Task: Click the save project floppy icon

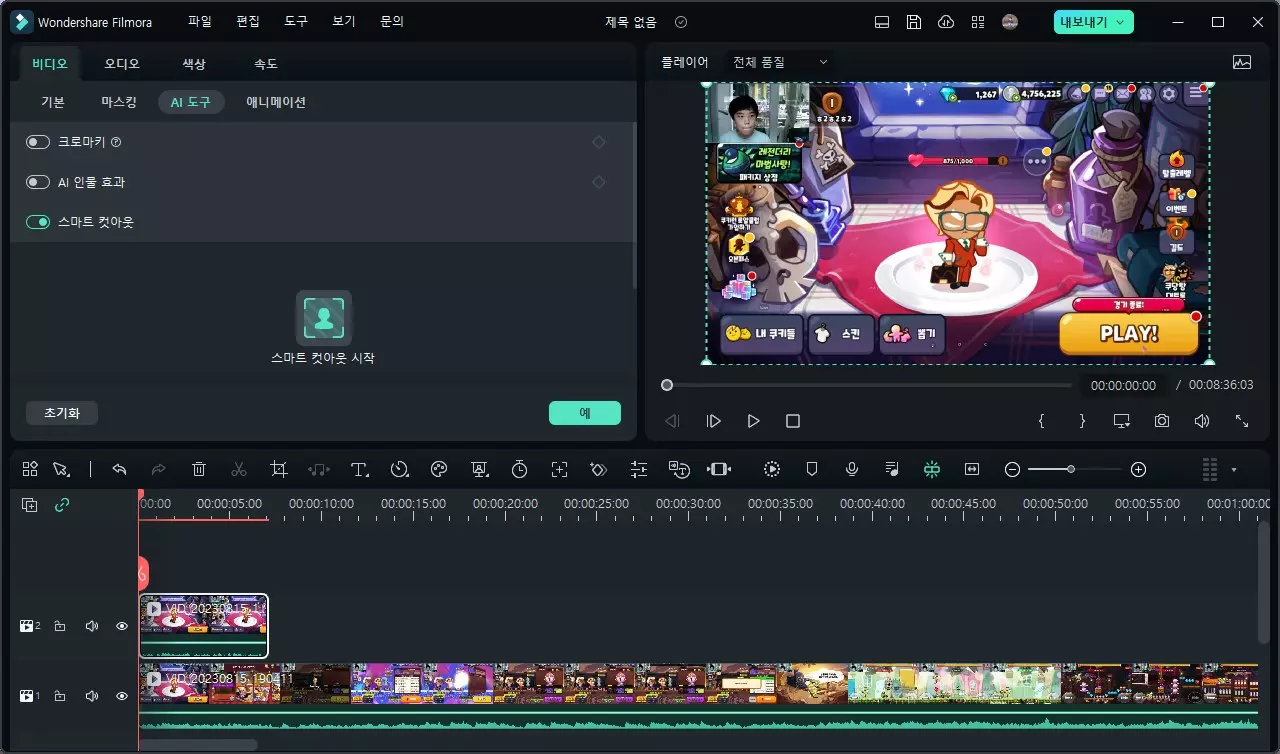Action: (x=914, y=22)
